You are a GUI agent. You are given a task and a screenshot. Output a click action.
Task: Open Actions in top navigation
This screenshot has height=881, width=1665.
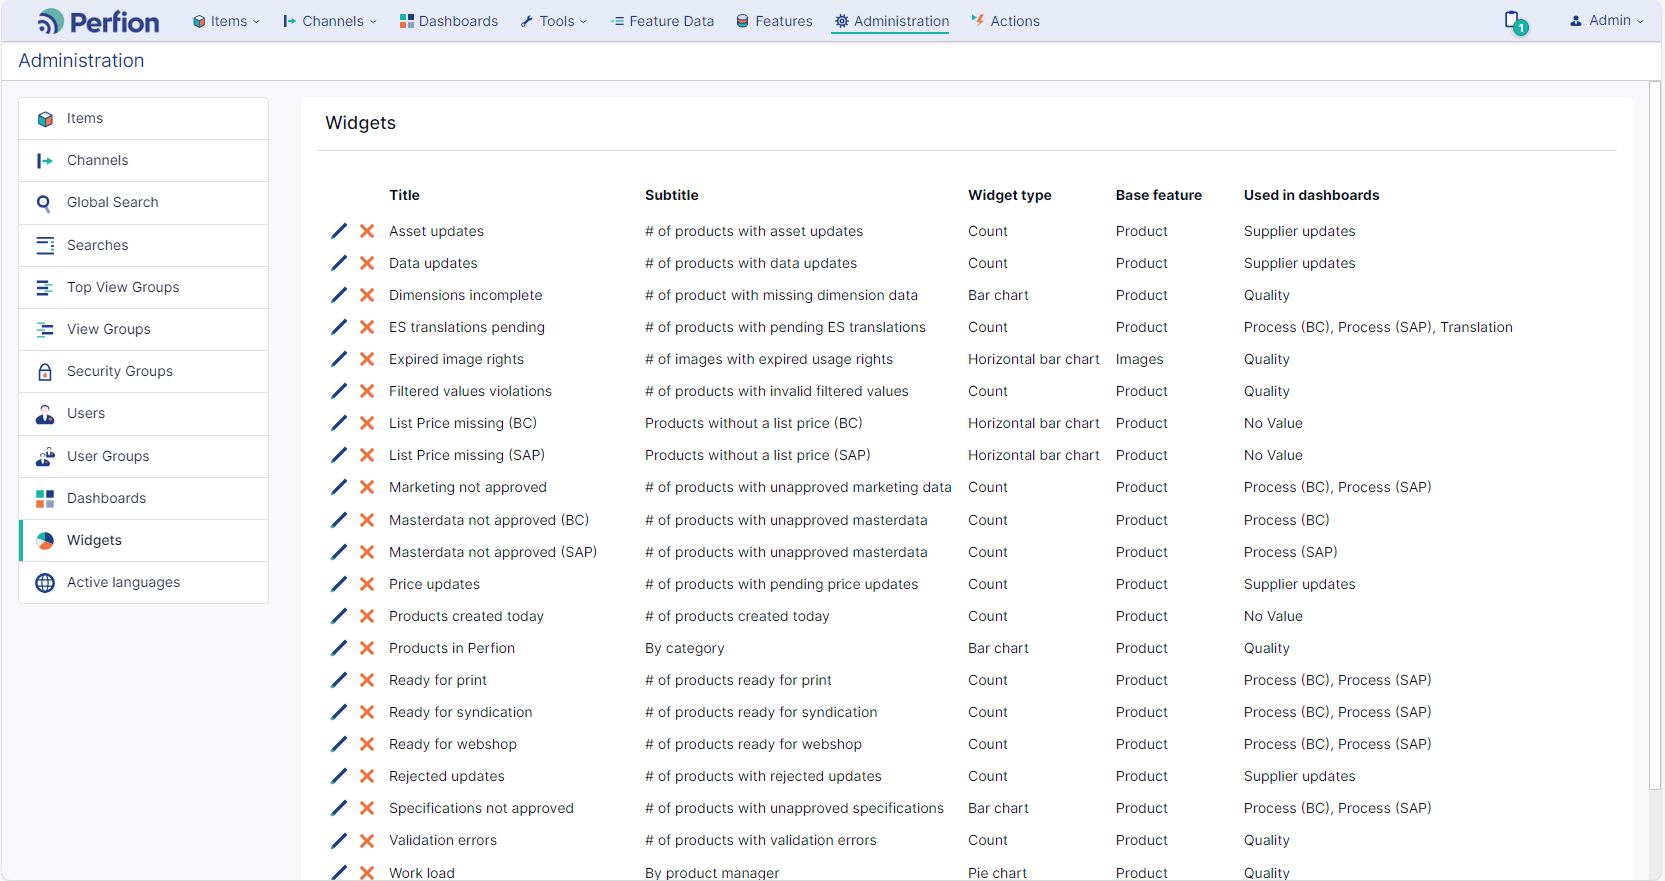[1005, 21]
